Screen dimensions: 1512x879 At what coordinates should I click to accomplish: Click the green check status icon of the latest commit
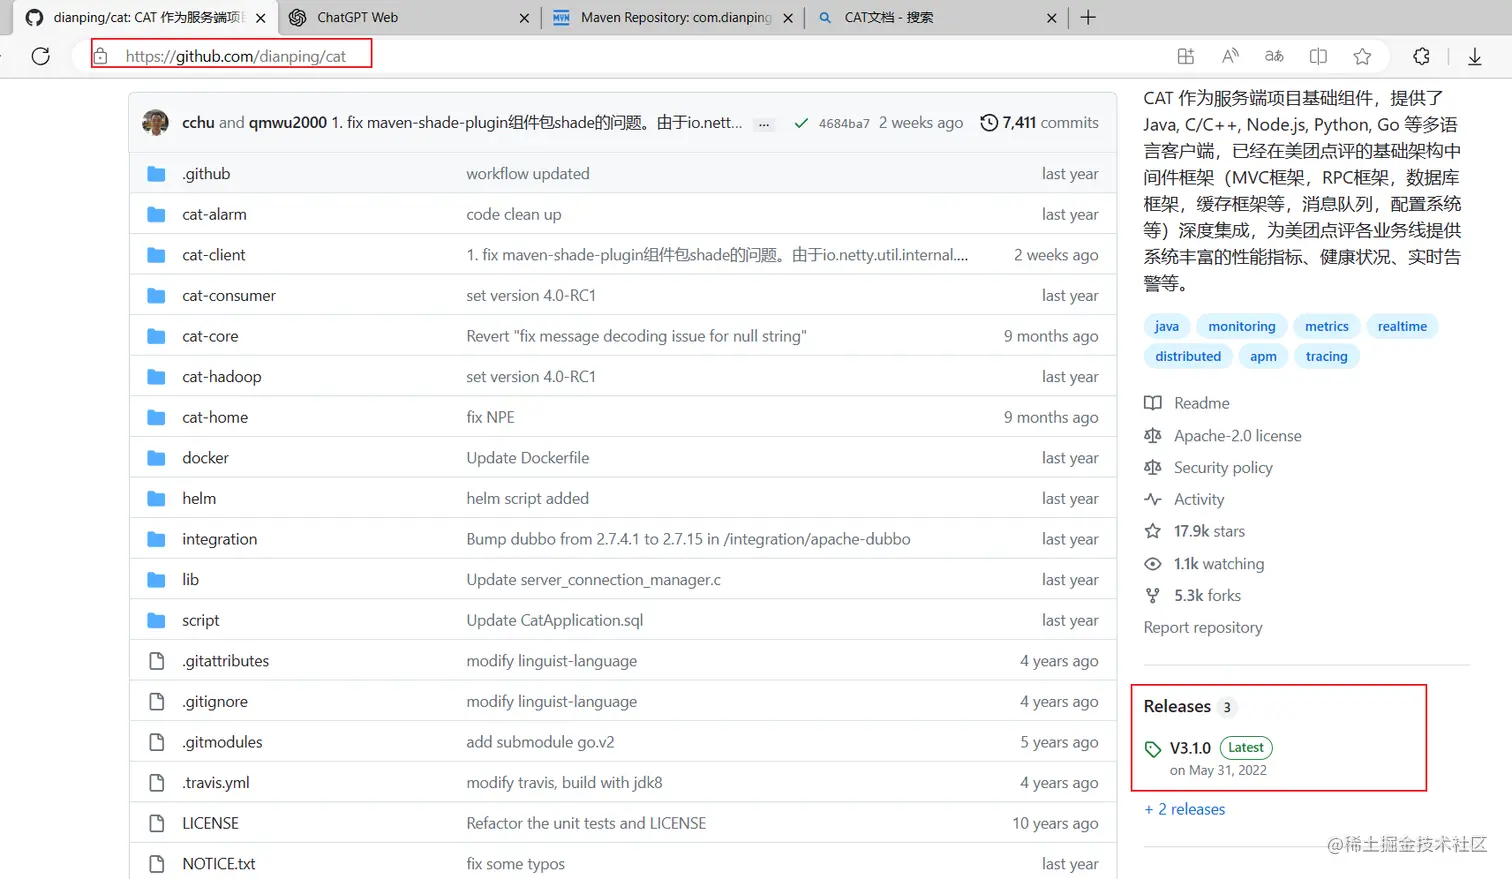tap(801, 123)
